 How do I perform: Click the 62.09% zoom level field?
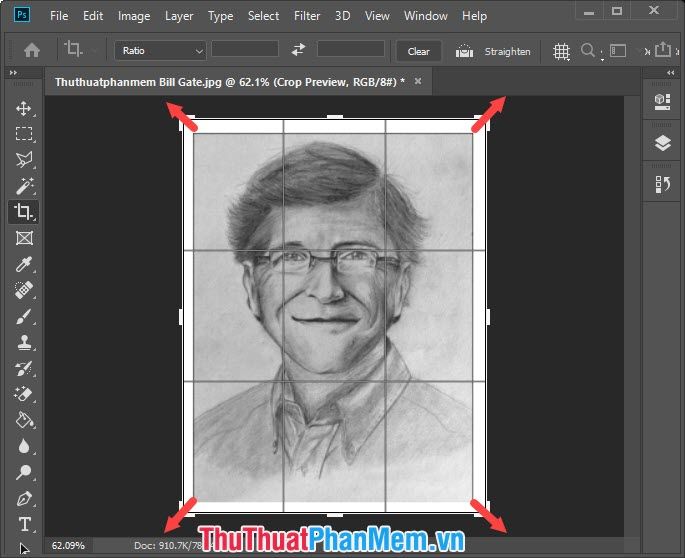pyautogui.click(x=68, y=545)
